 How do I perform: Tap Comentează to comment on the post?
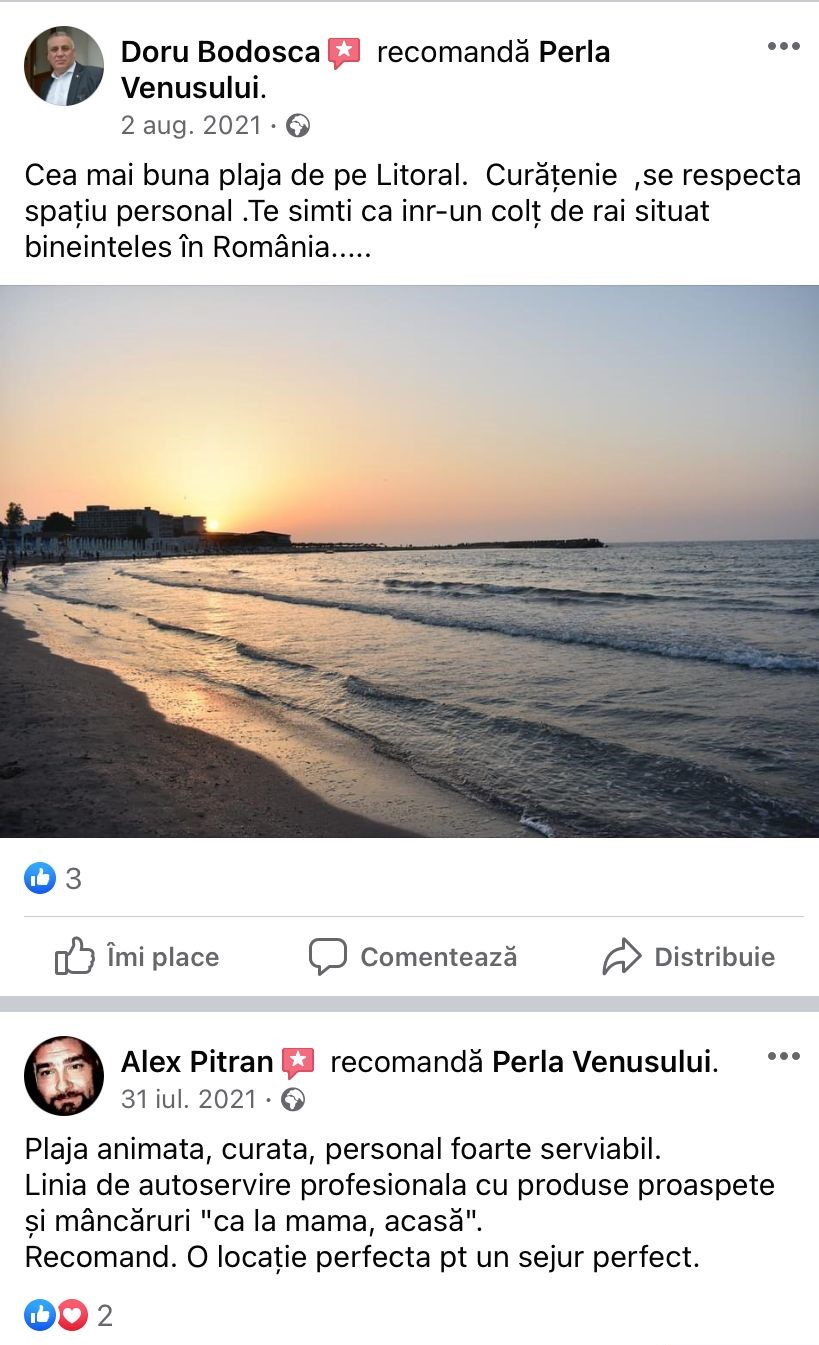[x=413, y=957]
